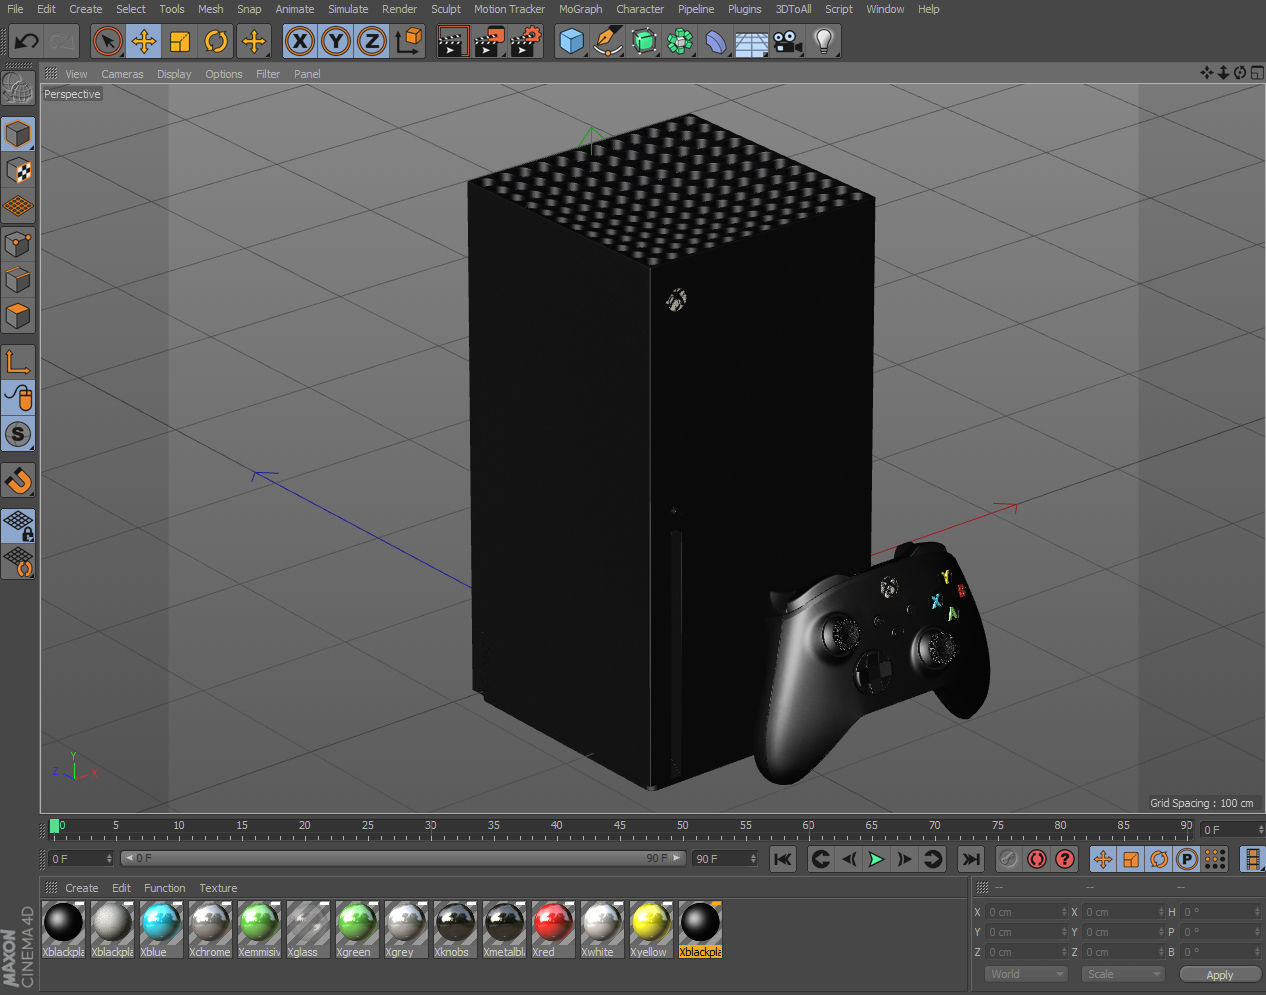Open the viewport Display menu
This screenshot has height=995, width=1266.
174,74
